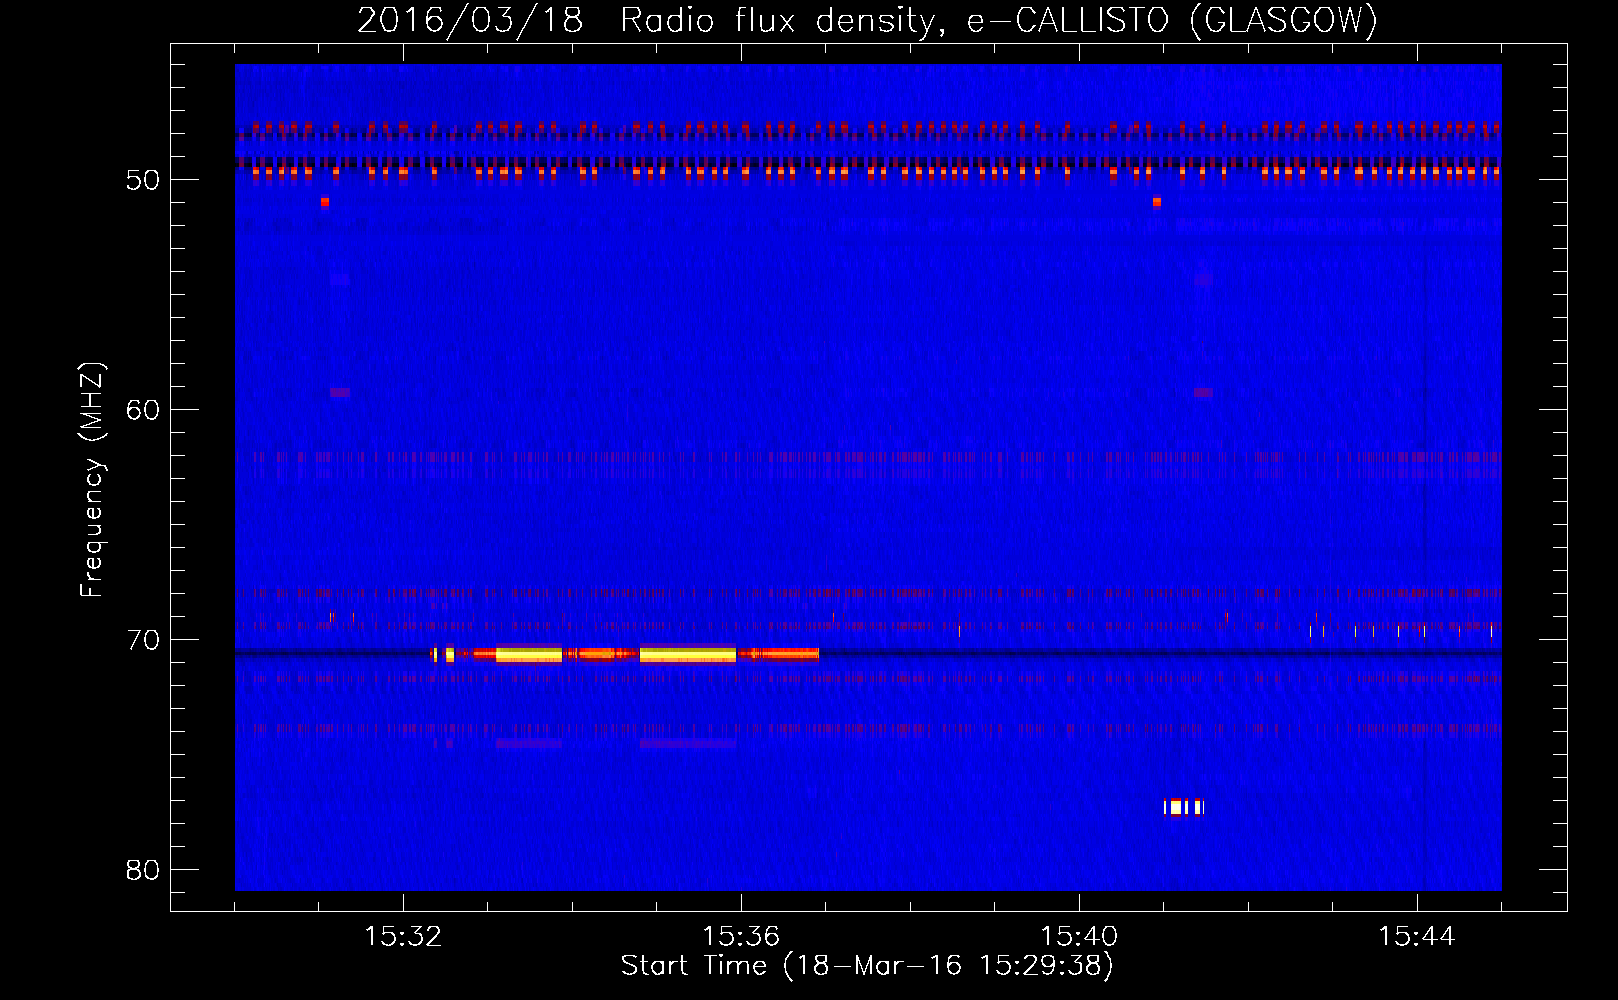Click the yellow burst segment near 15:33 at 70.7 MHz
Viewport: 1618px width, 1000px height.
(x=529, y=655)
